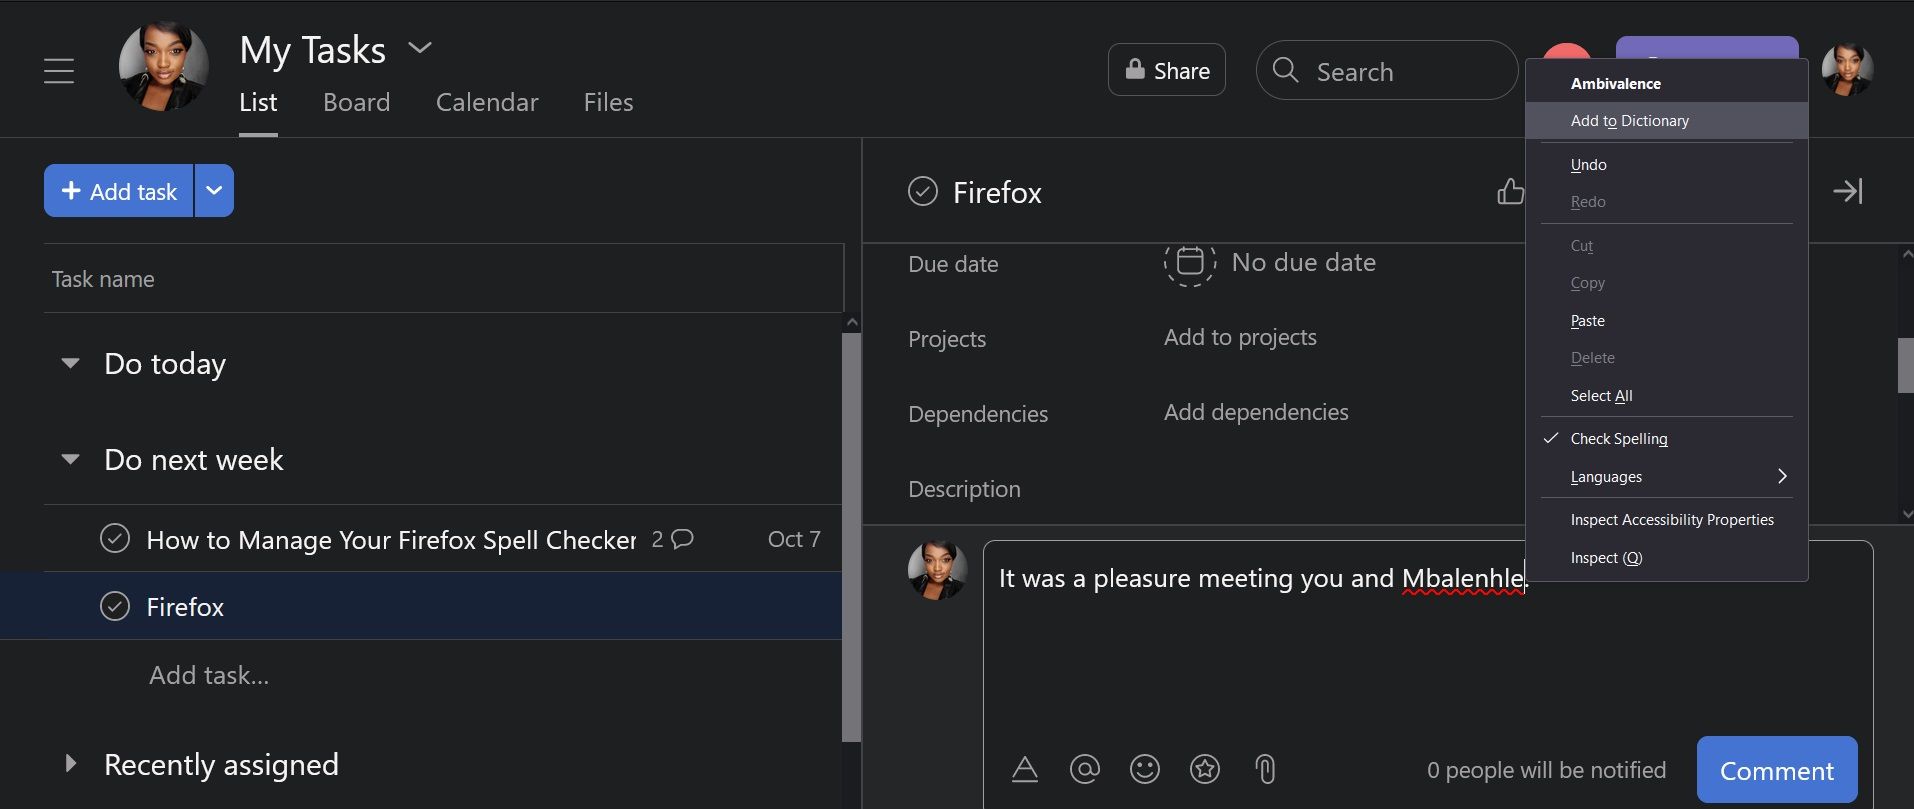Collapse the Do today section
The width and height of the screenshot is (1914, 809).
[x=70, y=363]
